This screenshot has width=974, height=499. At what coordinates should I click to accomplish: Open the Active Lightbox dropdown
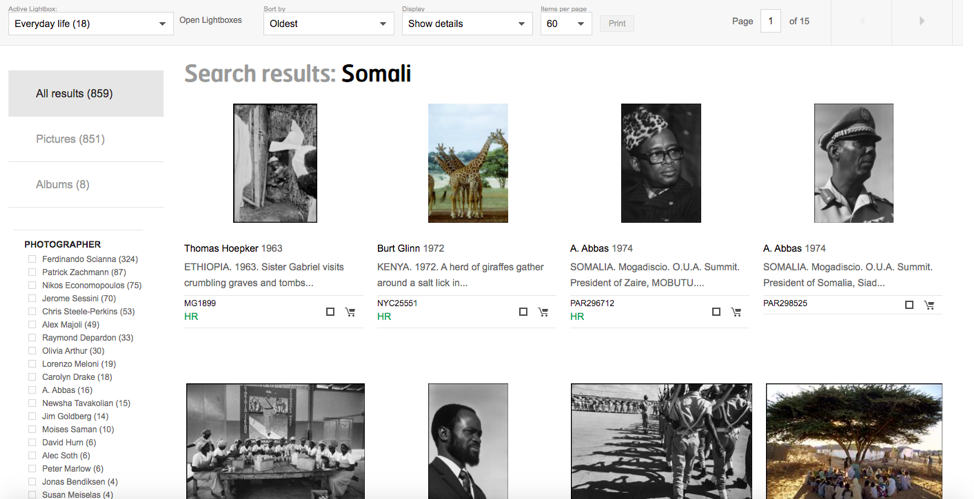pyautogui.click(x=90, y=24)
